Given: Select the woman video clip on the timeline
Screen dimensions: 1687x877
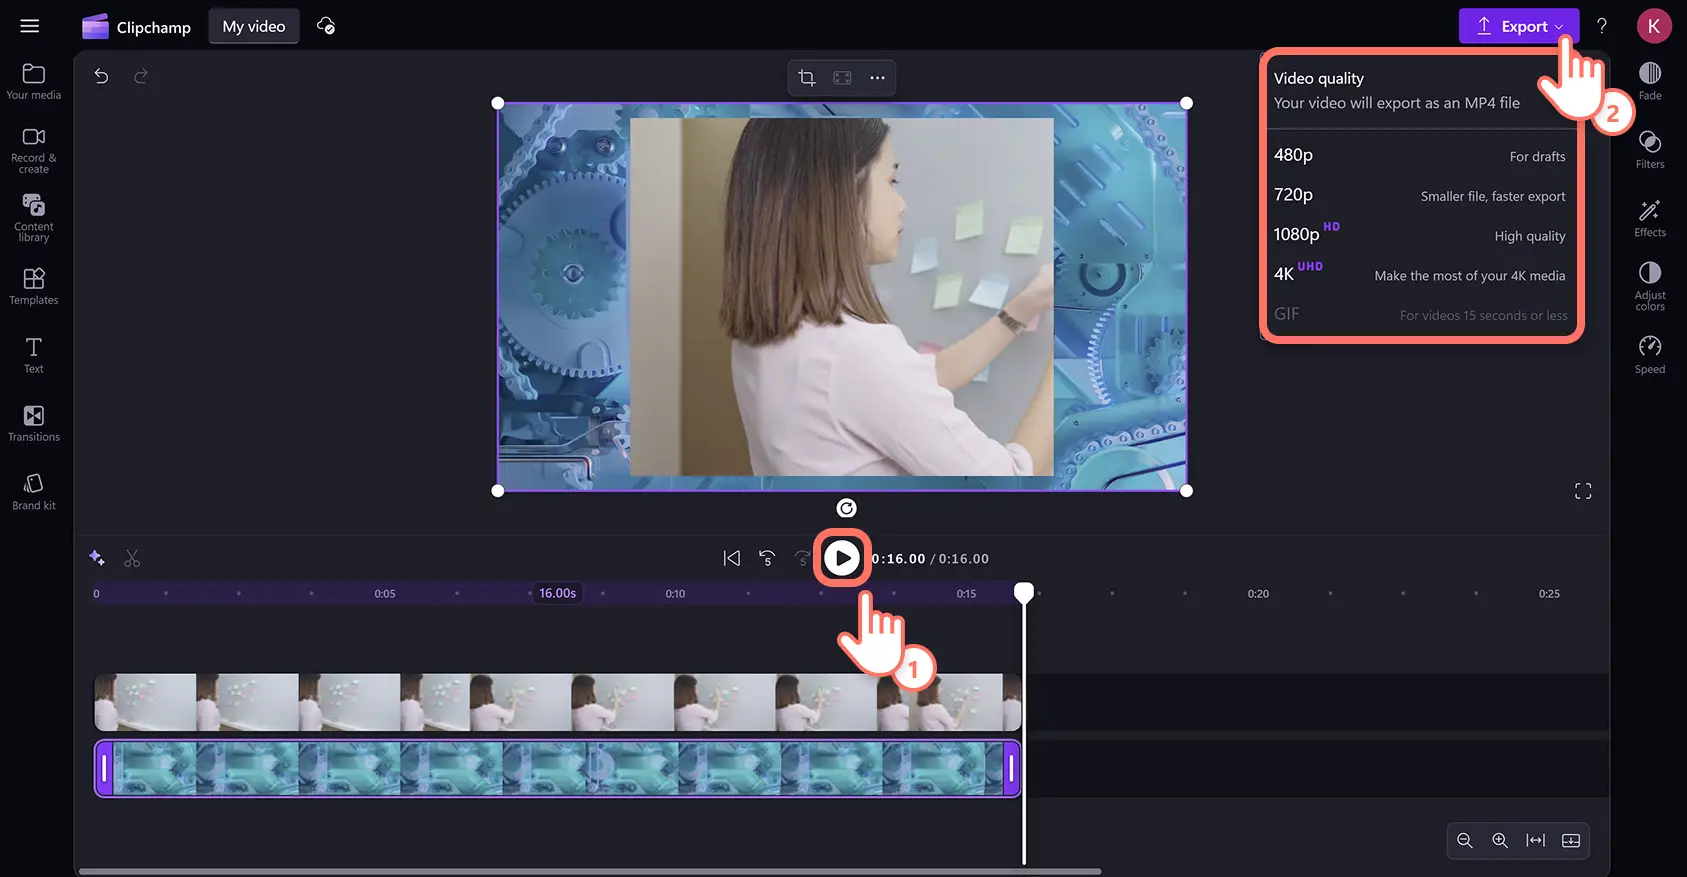Looking at the screenshot, I should [558, 702].
